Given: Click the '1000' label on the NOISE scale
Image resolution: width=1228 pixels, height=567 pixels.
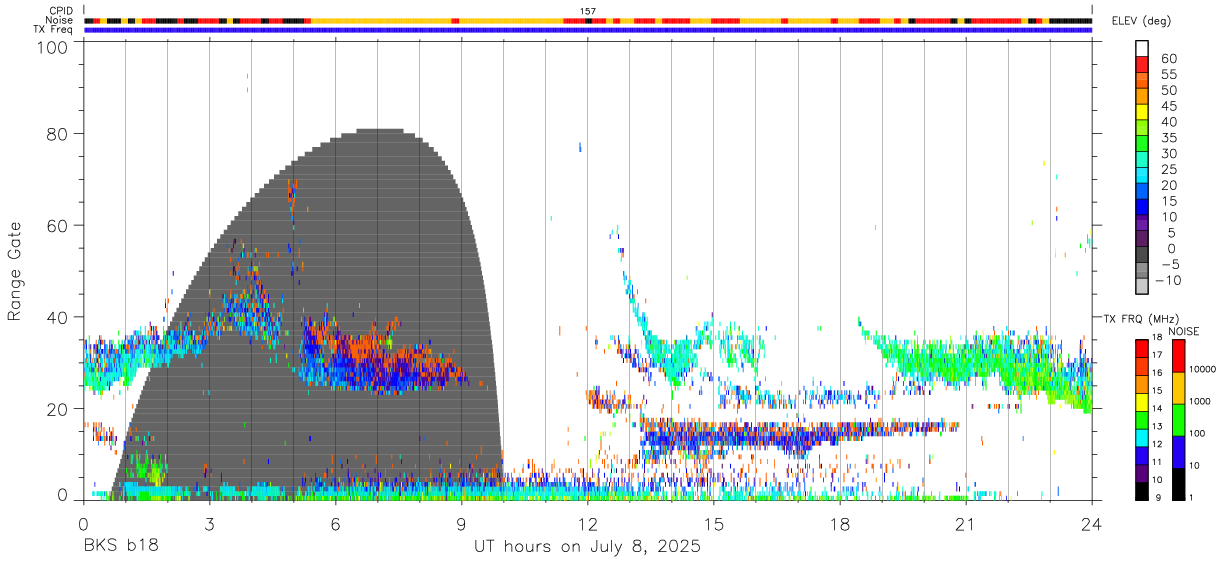Looking at the screenshot, I should [x=1199, y=401].
